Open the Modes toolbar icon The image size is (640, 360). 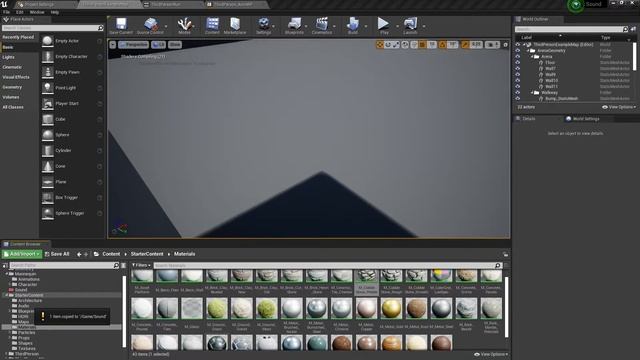tap(184, 26)
